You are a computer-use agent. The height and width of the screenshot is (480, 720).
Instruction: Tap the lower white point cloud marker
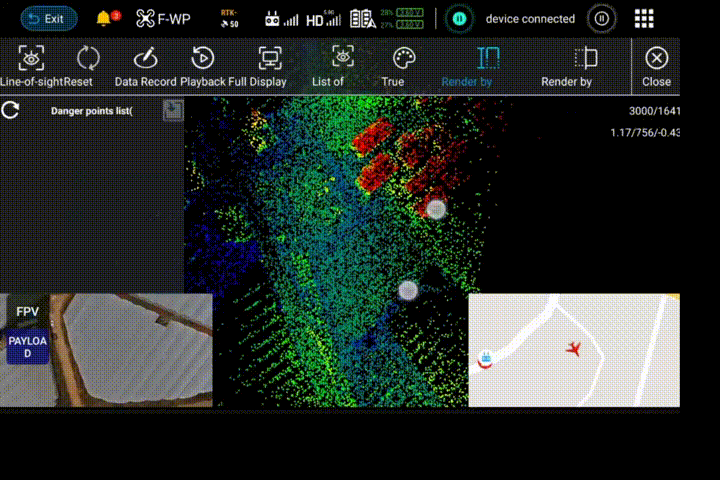408,290
